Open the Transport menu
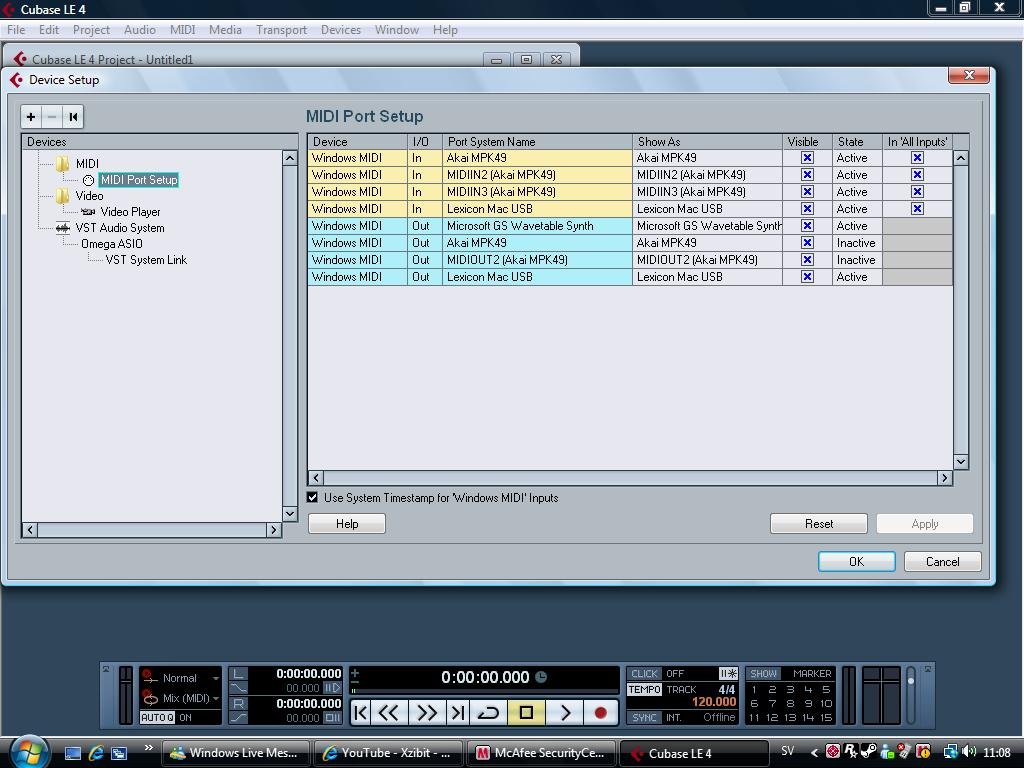The width and height of the screenshot is (1024, 768). [281, 30]
